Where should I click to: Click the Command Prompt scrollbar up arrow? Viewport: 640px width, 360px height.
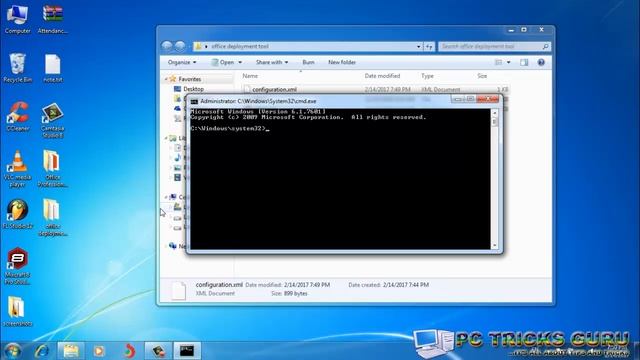click(495, 113)
